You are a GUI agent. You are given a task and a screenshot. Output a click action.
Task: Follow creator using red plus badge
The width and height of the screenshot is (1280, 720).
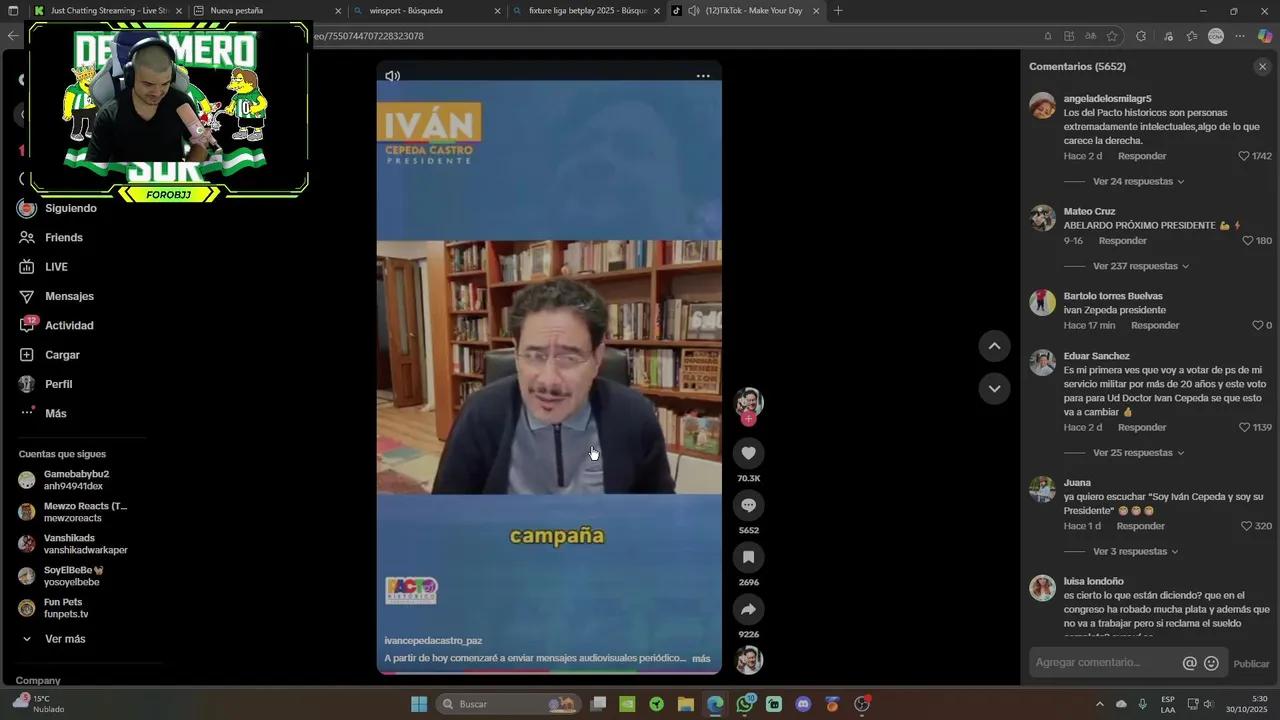tap(748, 419)
